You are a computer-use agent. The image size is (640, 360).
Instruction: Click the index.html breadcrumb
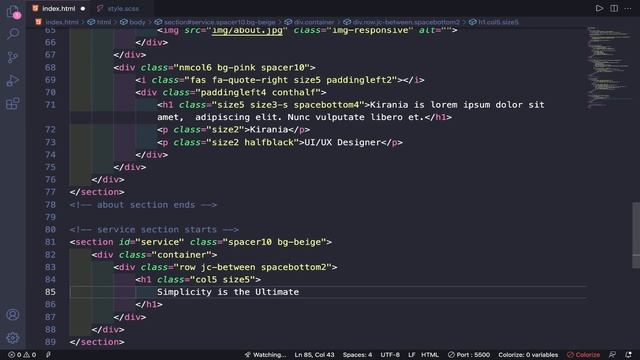pyautogui.click(x=62, y=22)
